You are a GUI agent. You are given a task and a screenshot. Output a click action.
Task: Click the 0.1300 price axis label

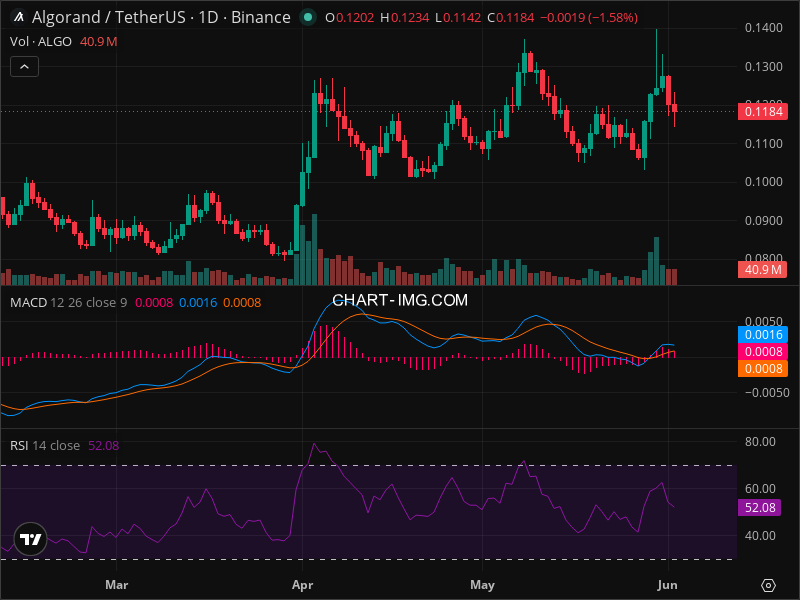763,67
